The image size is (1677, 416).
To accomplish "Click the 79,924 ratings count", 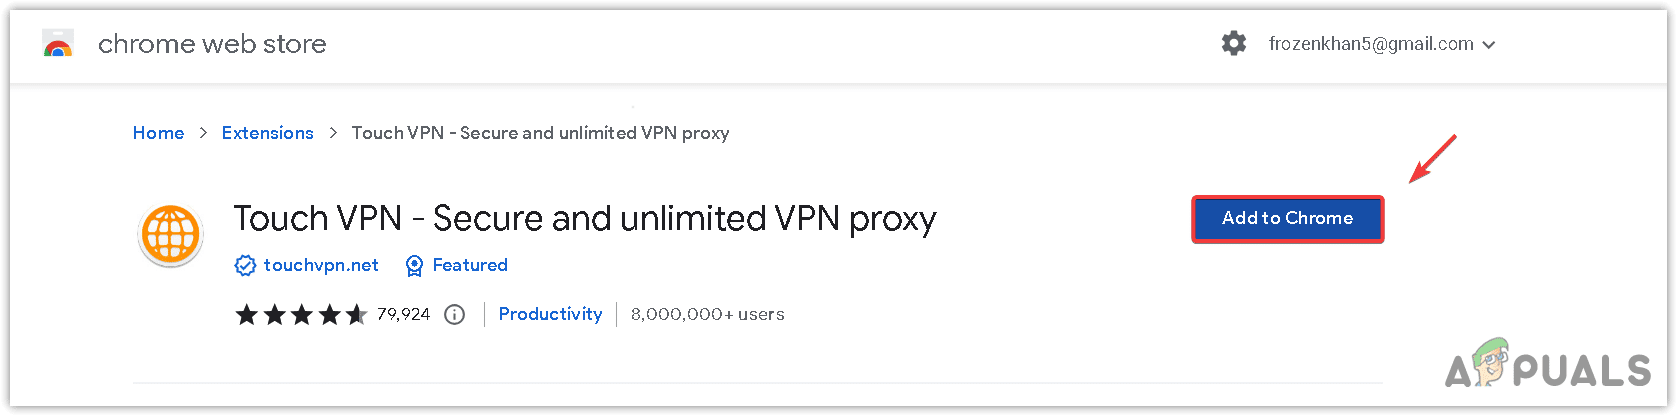I will click(x=404, y=314).
